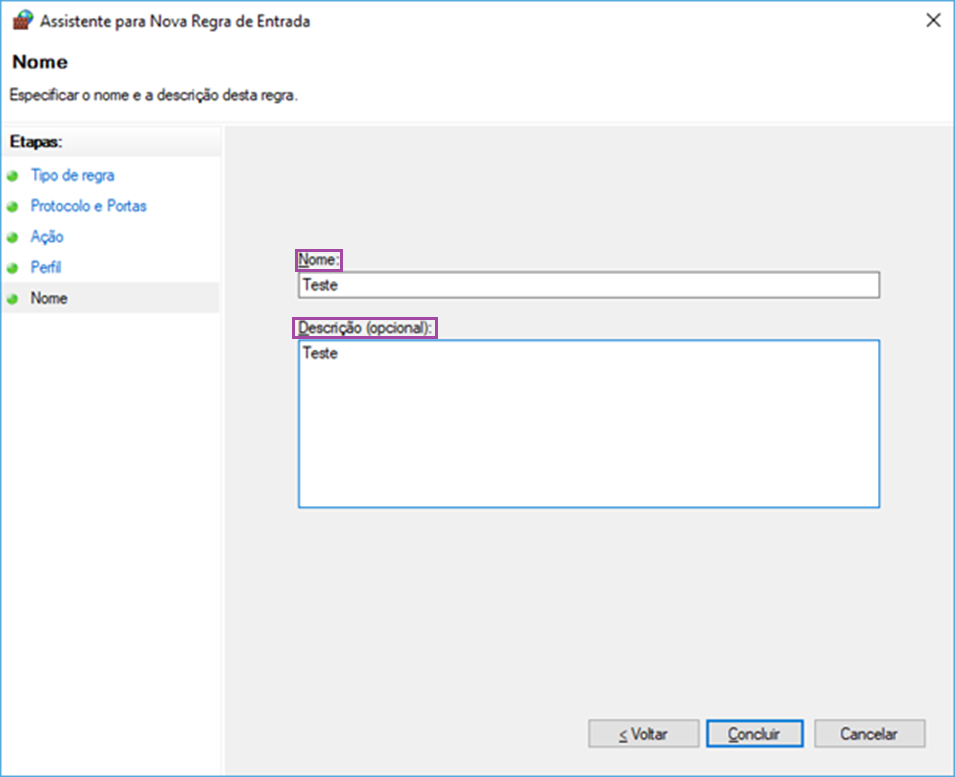Go to the Tipo de regra step

72,175
